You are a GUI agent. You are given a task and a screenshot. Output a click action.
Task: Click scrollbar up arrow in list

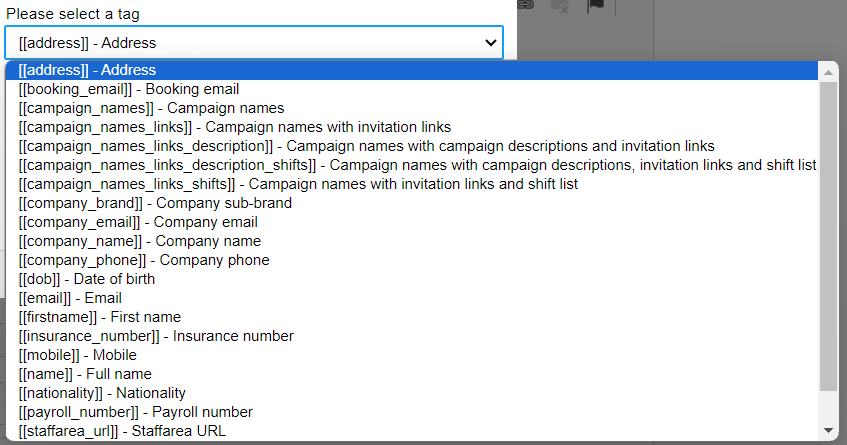pyautogui.click(x=828, y=72)
